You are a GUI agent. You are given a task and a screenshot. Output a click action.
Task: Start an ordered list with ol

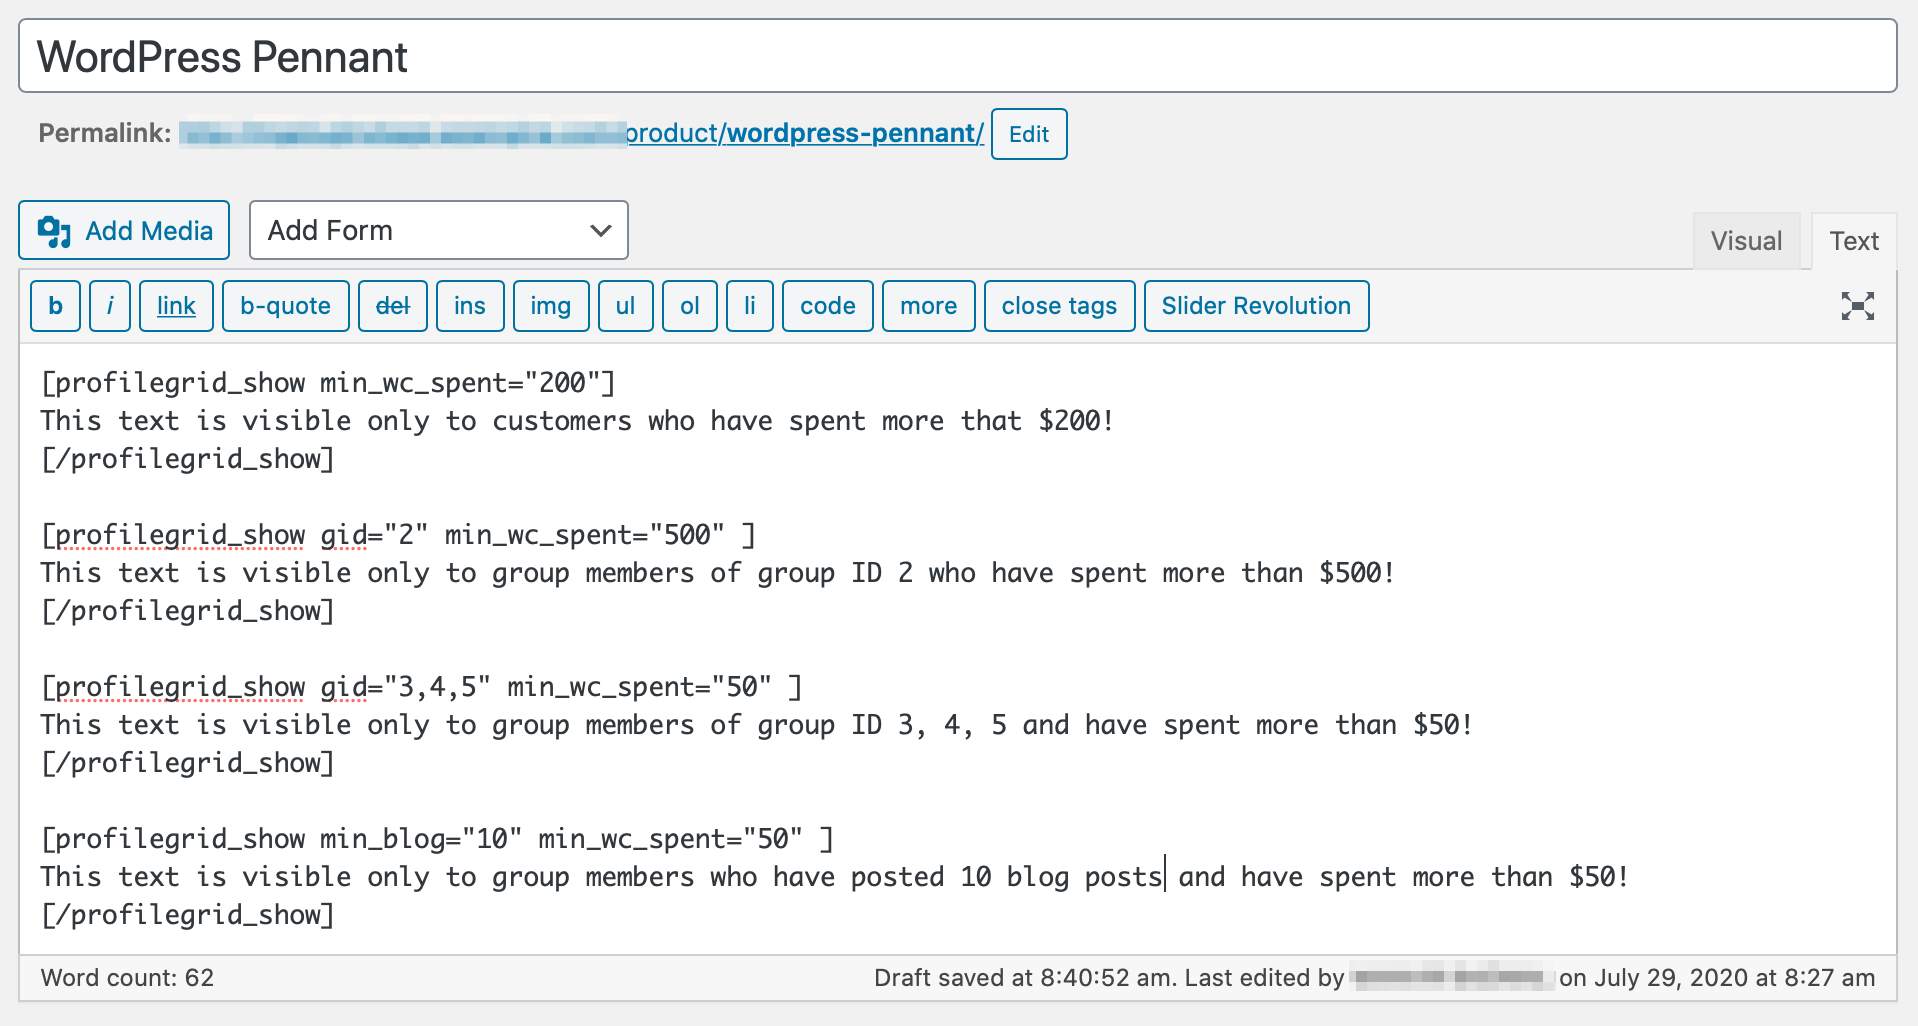689,306
